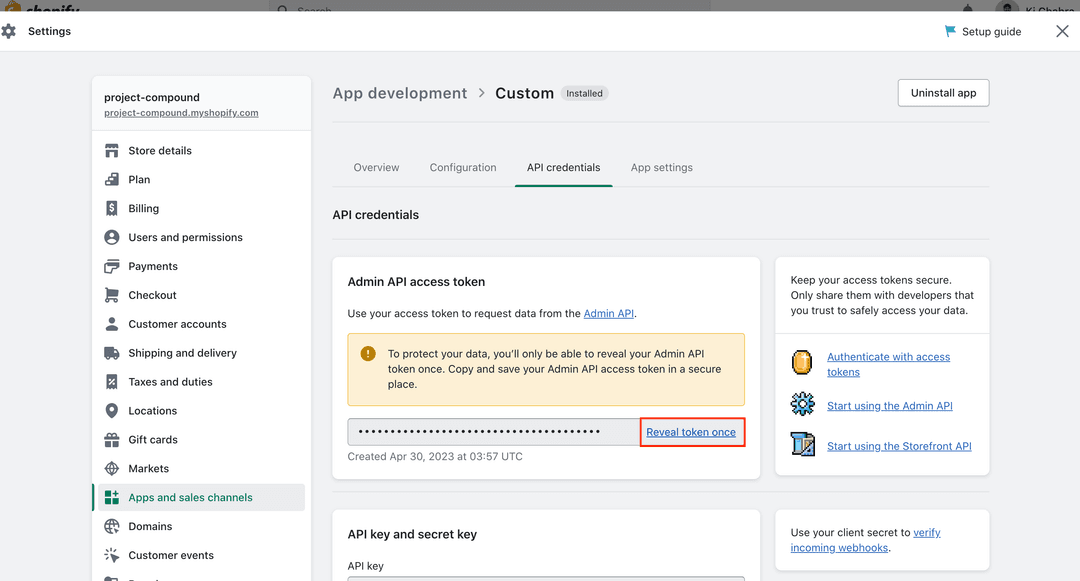1080x581 pixels.
Task: Switch to the Overview tab
Action: coord(376,167)
